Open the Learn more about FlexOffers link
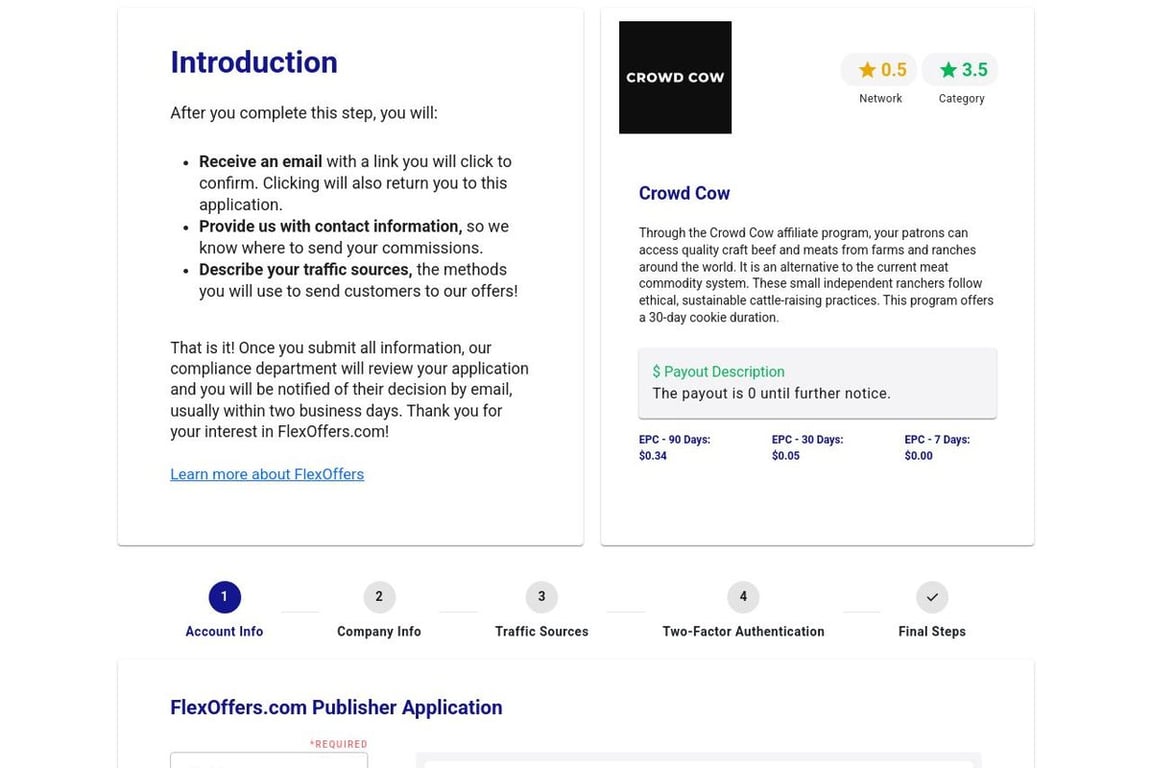 coord(267,474)
